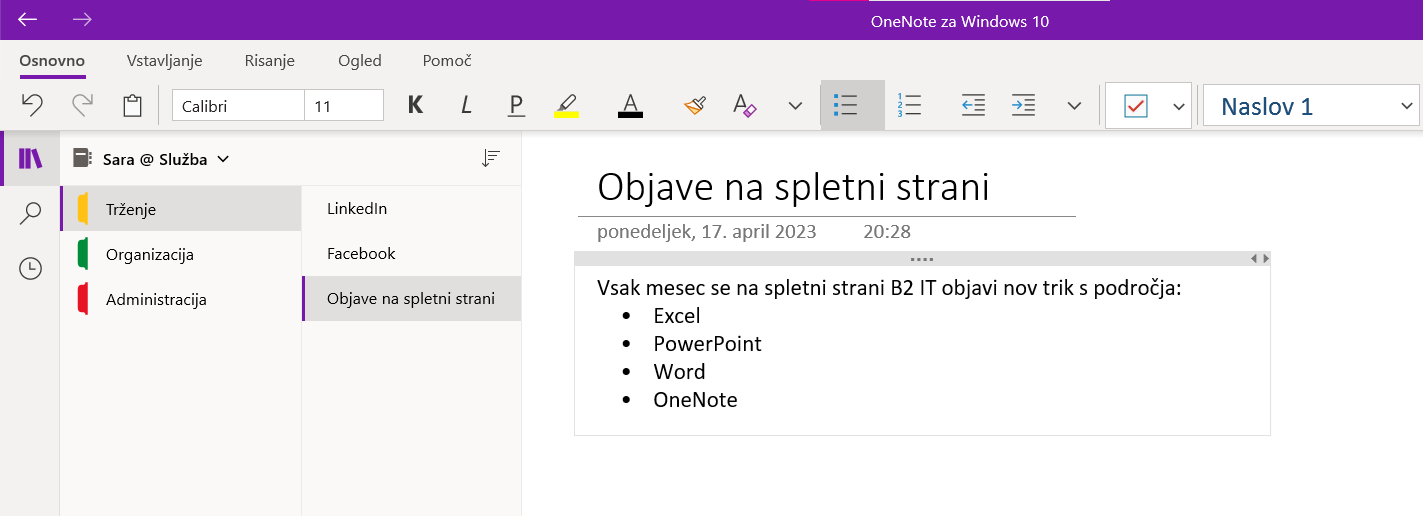This screenshot has width=1423, height=516.
Task: Click the note container drag handle
Action: coord(922,259)
